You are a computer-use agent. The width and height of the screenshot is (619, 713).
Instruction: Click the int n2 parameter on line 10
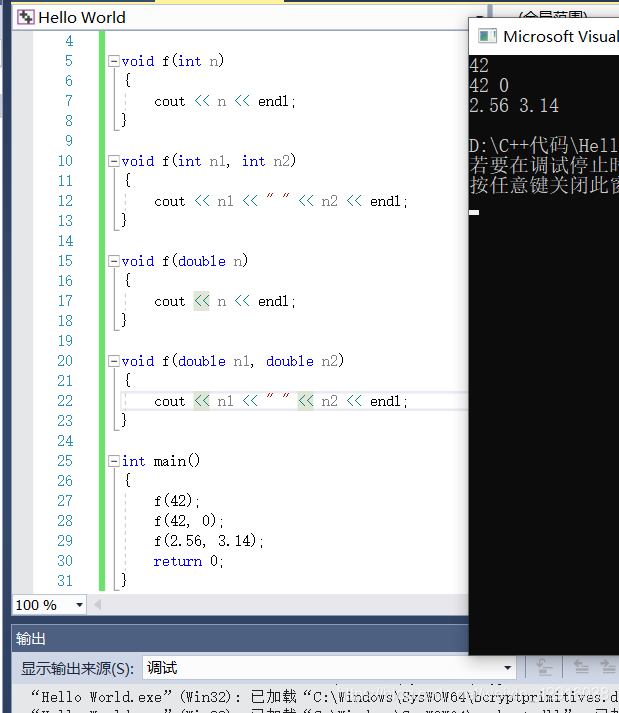pos(266,161)
